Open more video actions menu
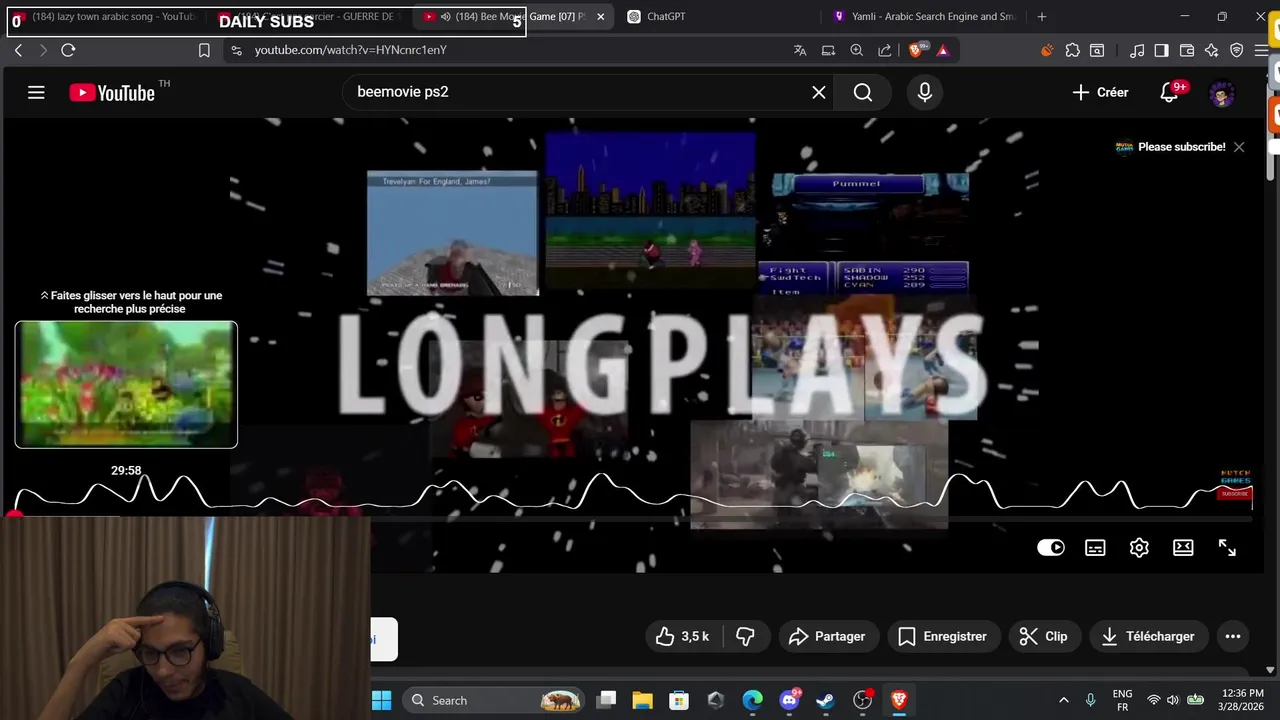Screen dimensions: 1280x720 tap(1233, 636)
